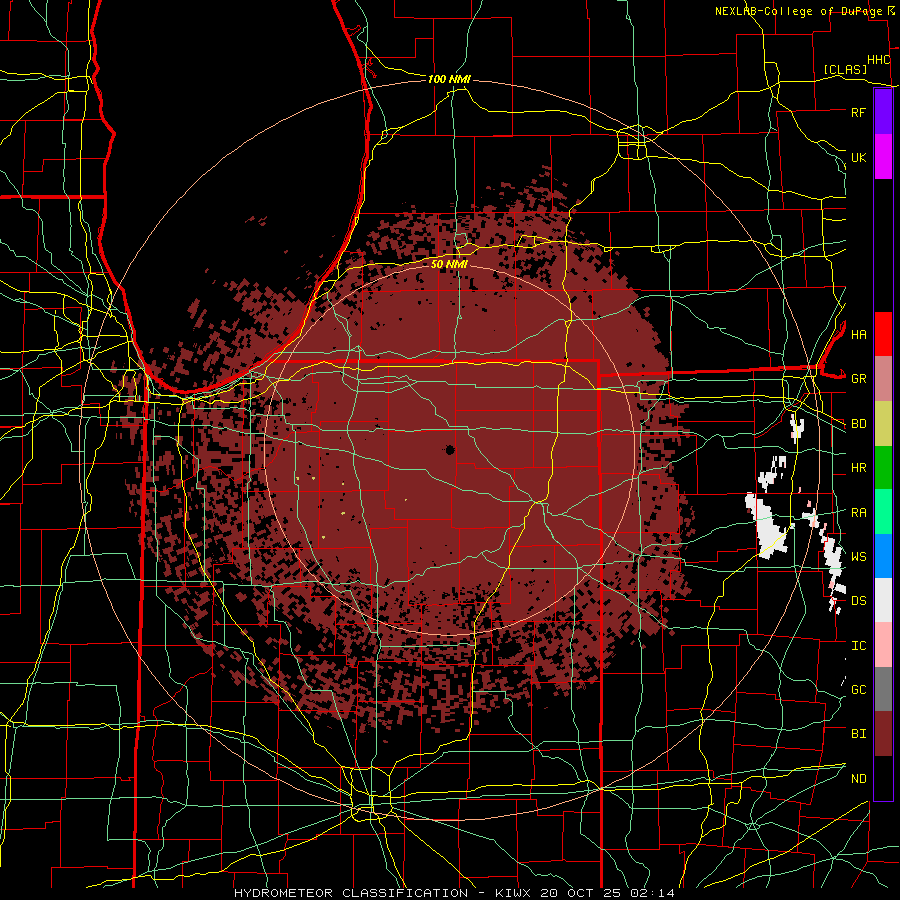Viewport: 900px width, 900px height.
Task: Choose the gray GC legend swatch
Action: pyautogui.click(x=883, y=689)
